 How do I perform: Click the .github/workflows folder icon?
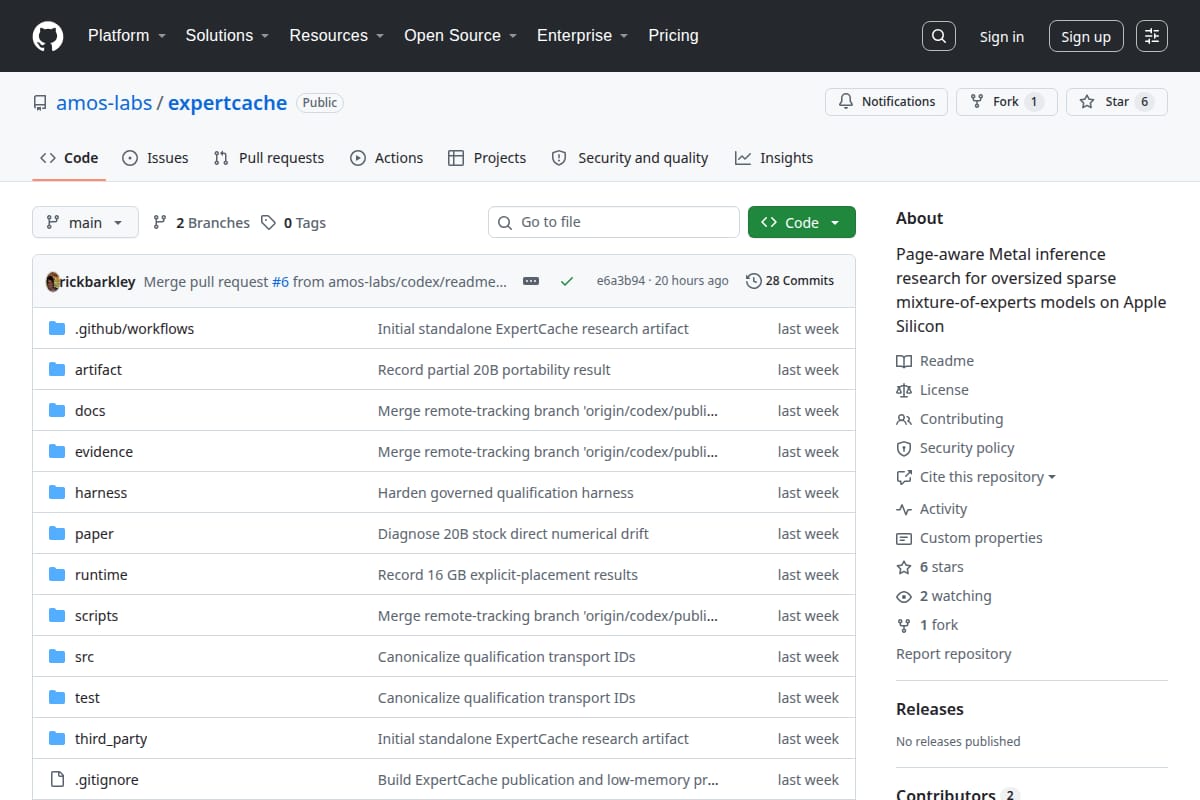point(57,328)
